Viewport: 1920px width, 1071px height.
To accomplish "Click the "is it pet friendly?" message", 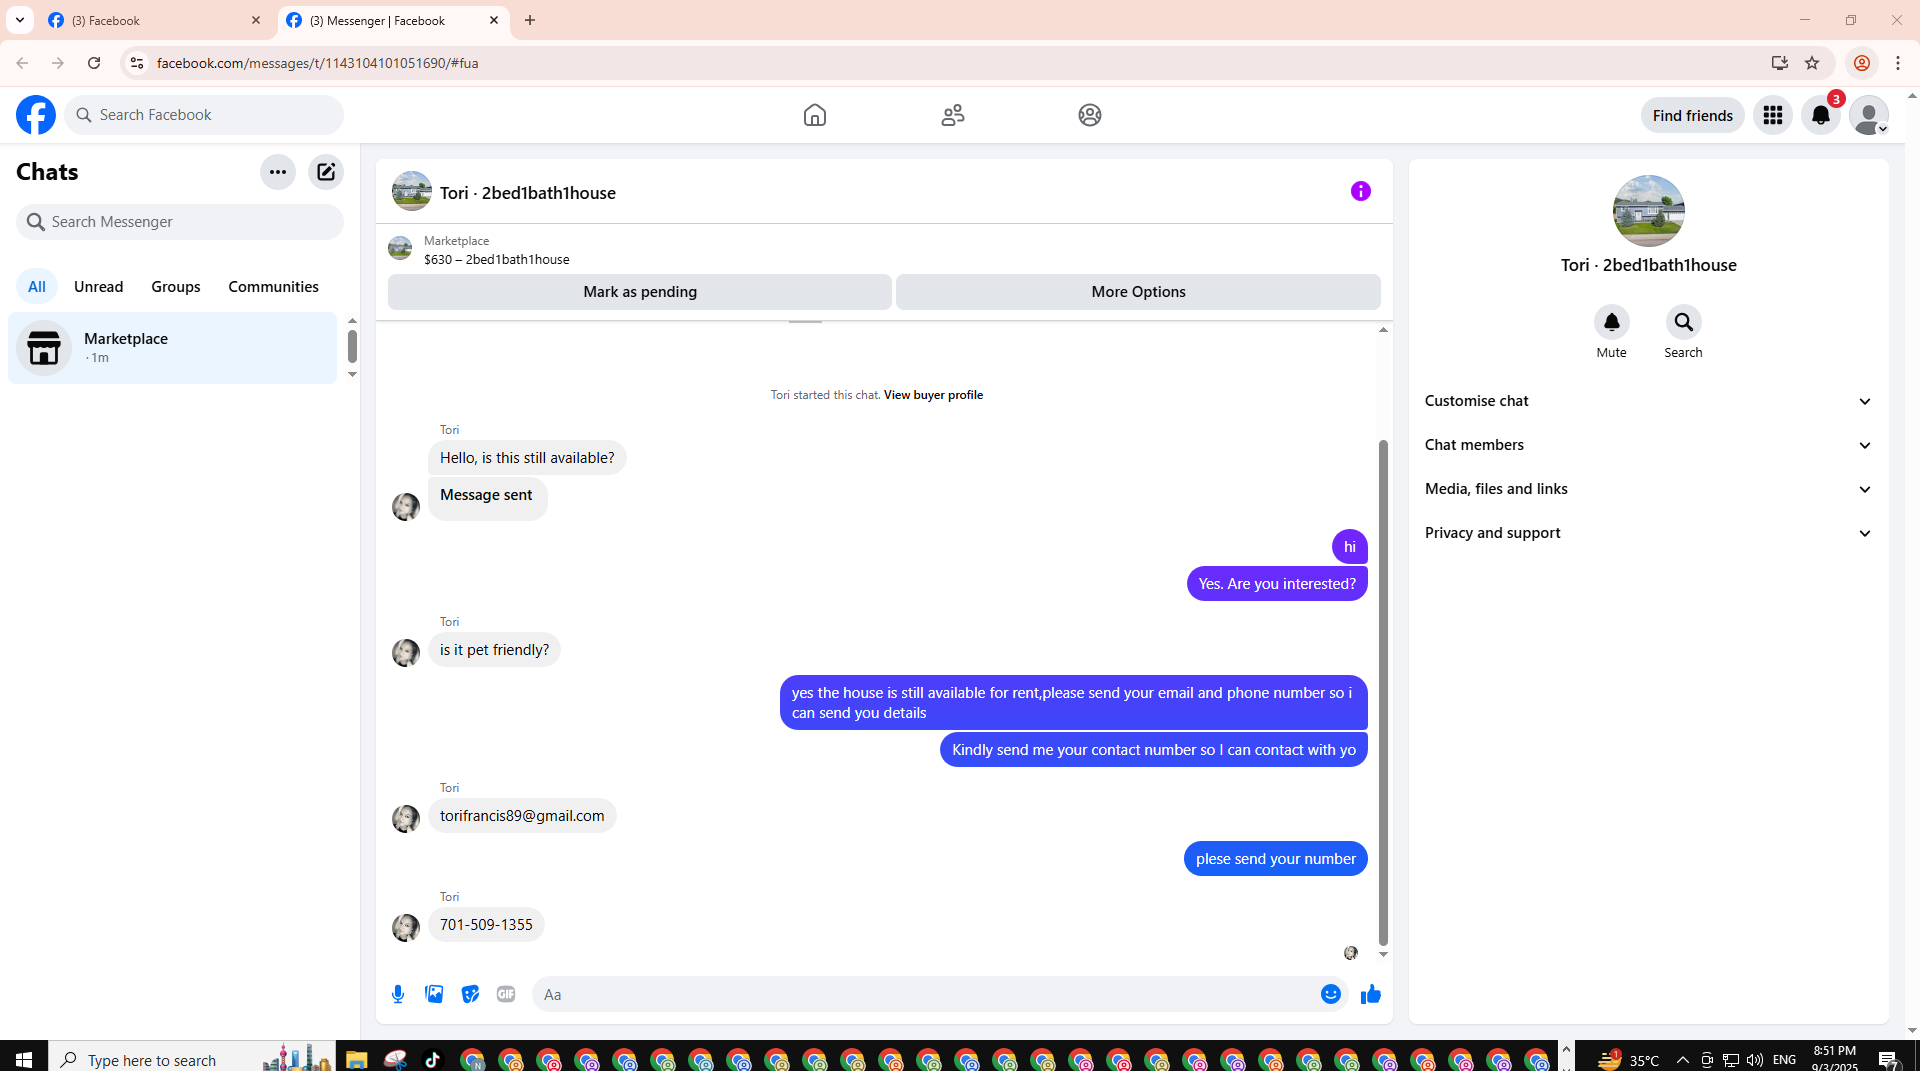I will click(x=494, y=650).
